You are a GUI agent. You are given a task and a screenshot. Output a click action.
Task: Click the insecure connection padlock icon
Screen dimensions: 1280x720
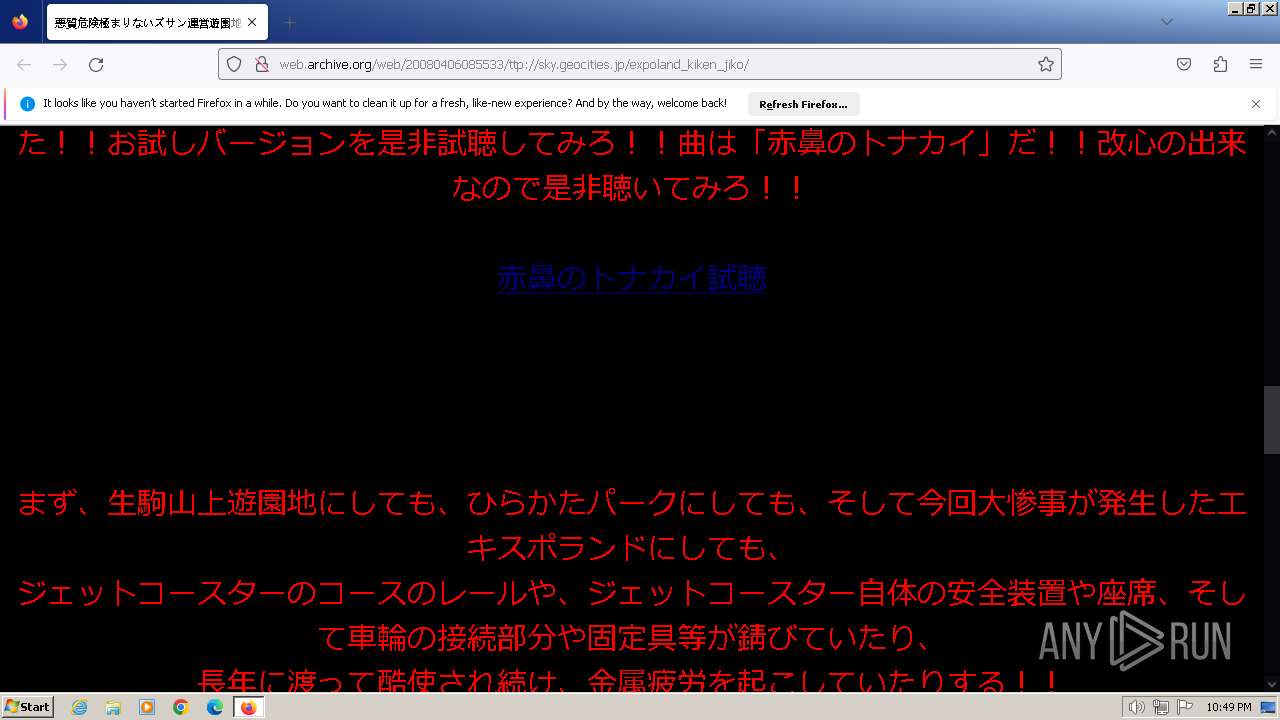261,64
